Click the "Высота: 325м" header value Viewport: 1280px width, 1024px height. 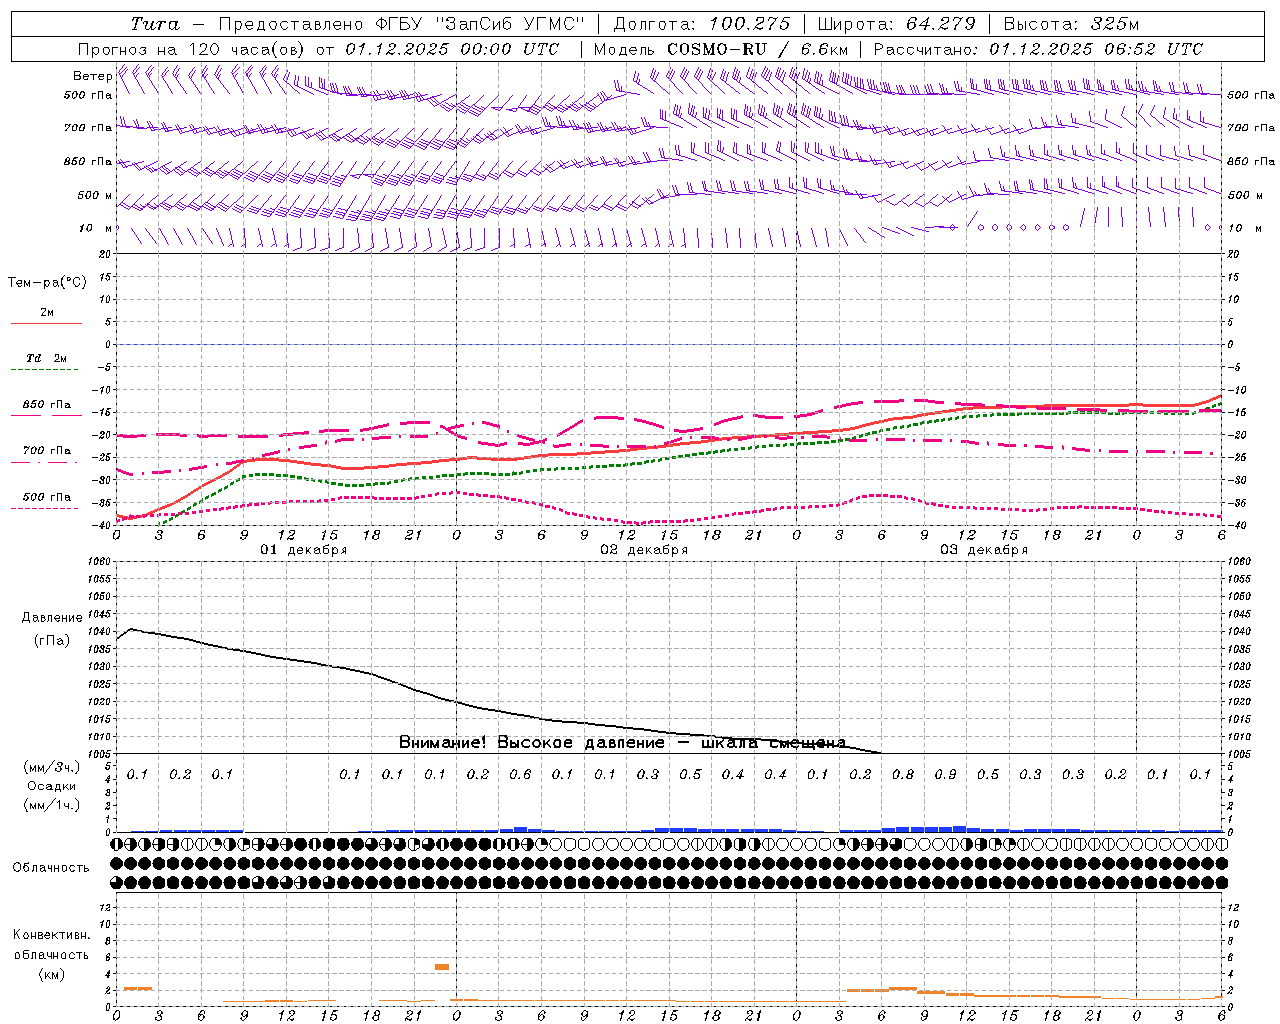coord(1071,24)
